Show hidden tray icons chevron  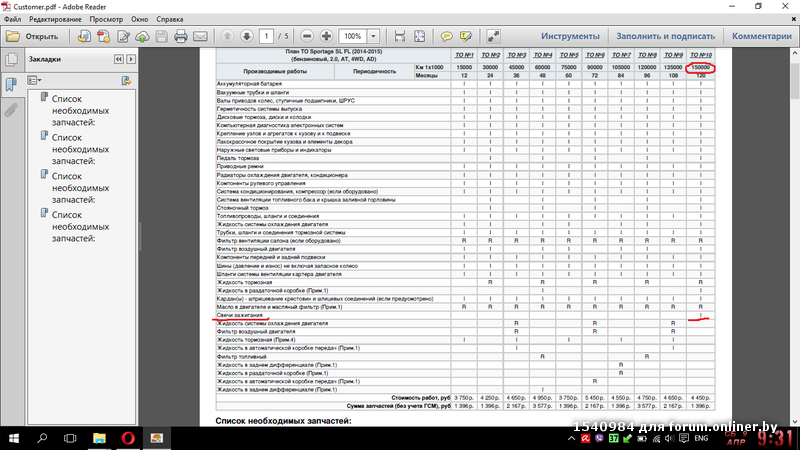(x=571, y=438)
